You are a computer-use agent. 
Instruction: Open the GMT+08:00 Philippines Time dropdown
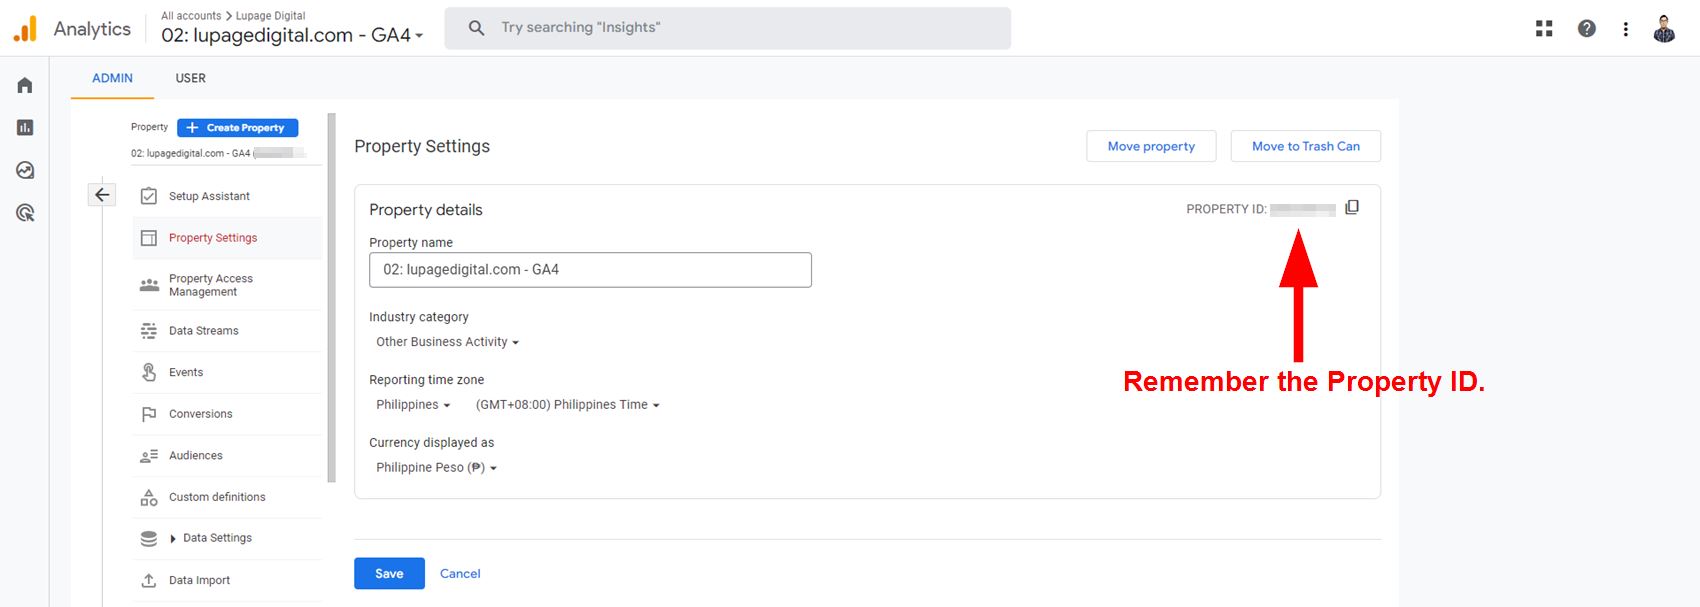click(x=568, y=405)
